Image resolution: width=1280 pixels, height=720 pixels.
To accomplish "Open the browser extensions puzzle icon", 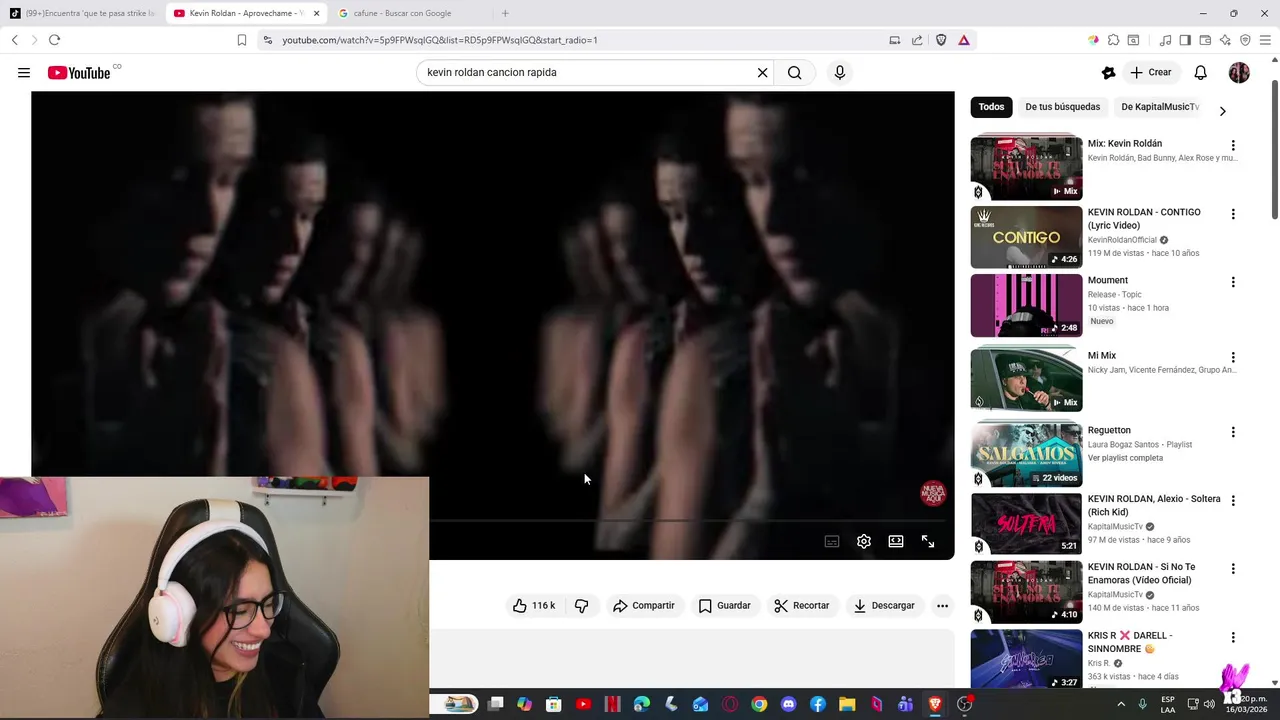I will 1113,40.
